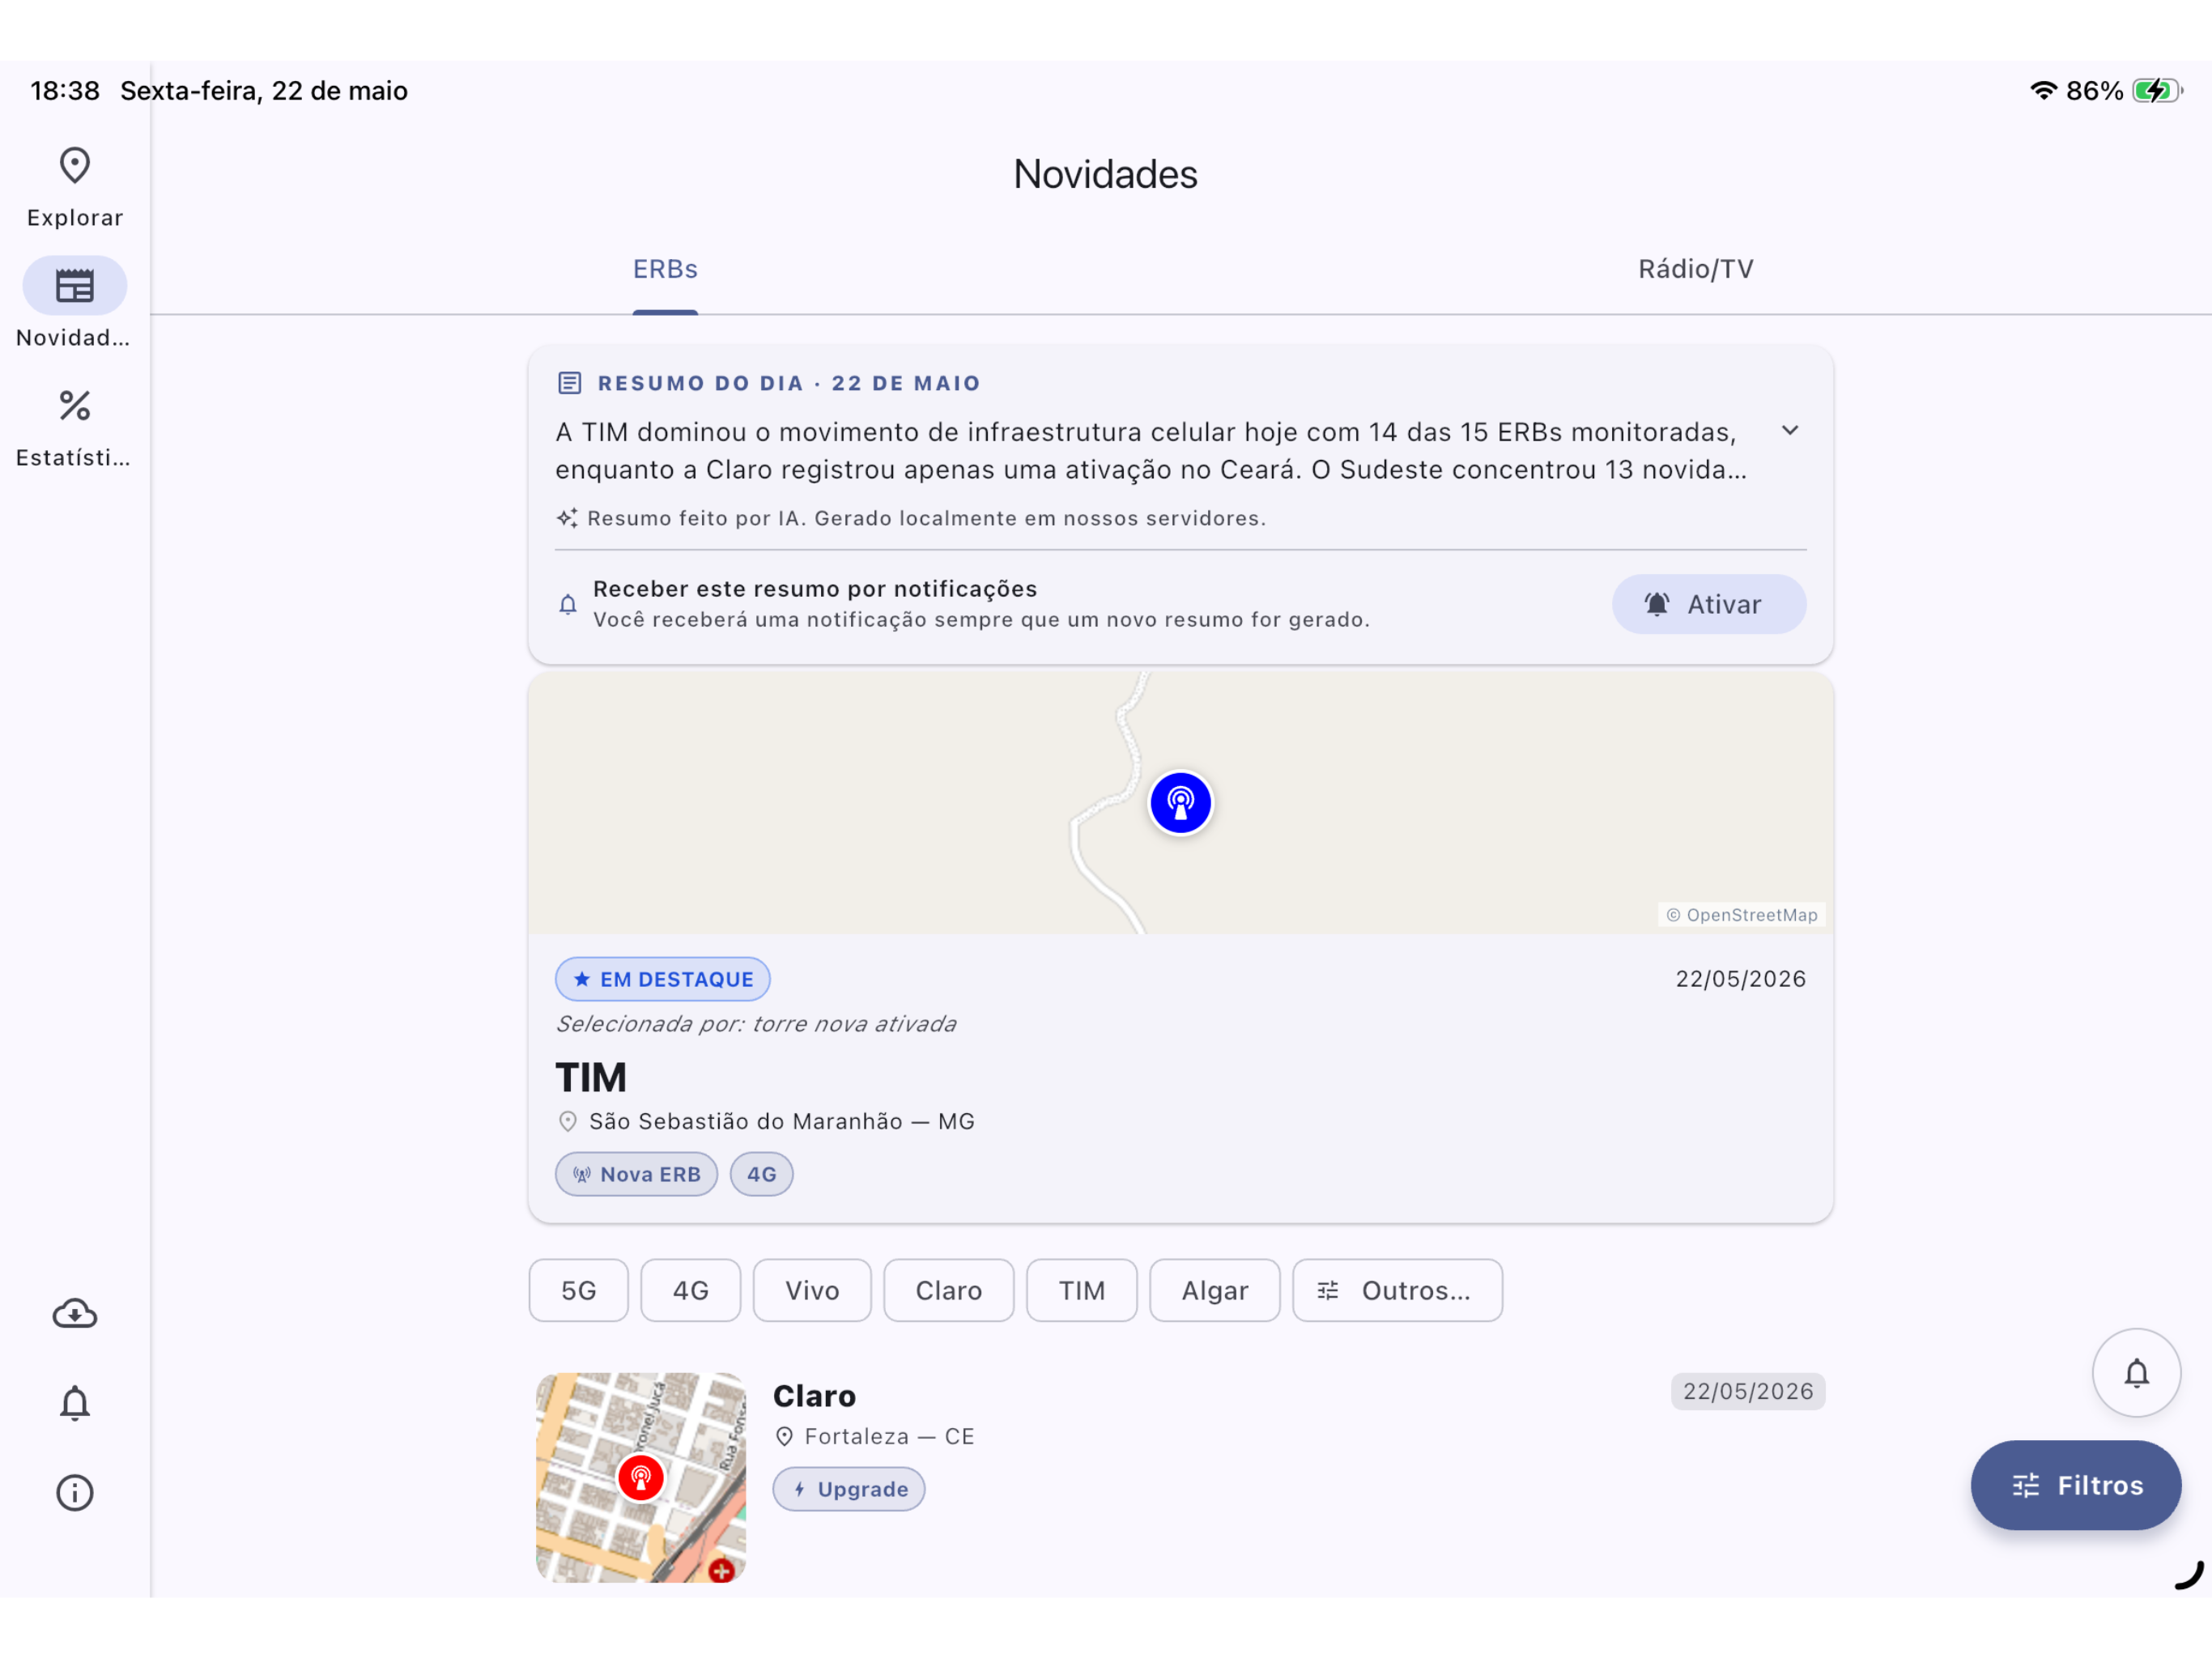The width and height of the screenshot is (2212, 1658).
Task: Click the TIM operator heading
Action: pyautogui.click(x=591, y=1078)
